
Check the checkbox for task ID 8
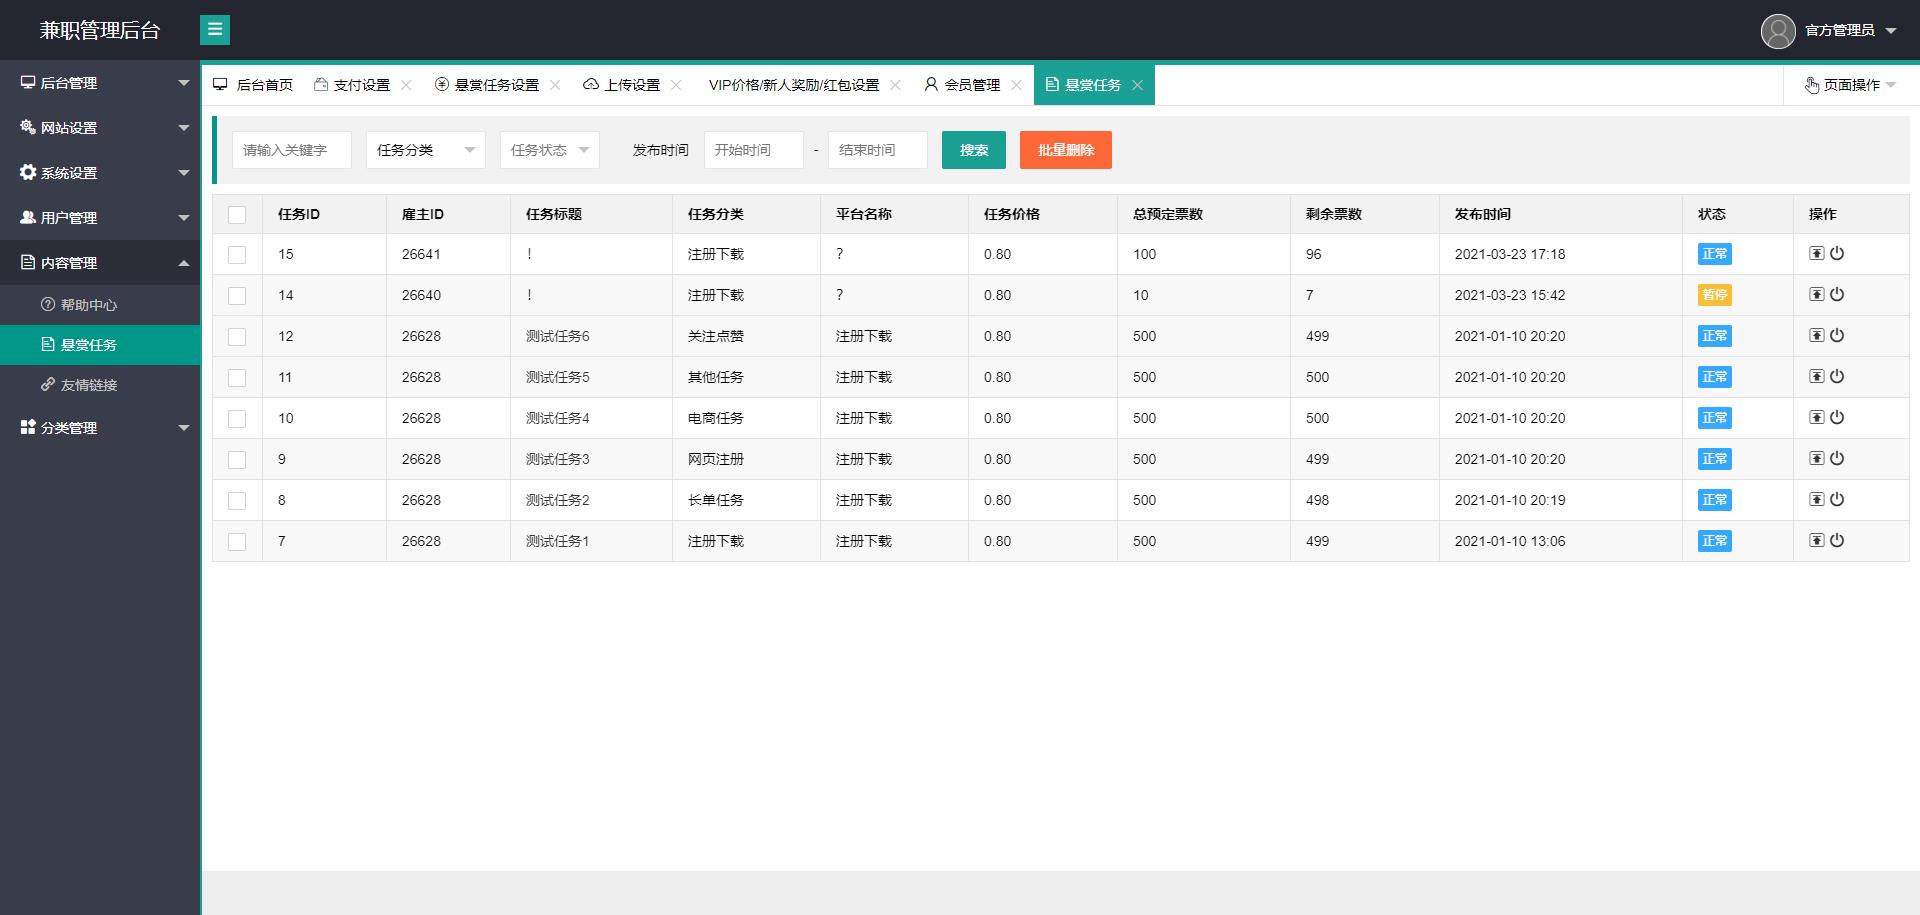coord(237,501)
